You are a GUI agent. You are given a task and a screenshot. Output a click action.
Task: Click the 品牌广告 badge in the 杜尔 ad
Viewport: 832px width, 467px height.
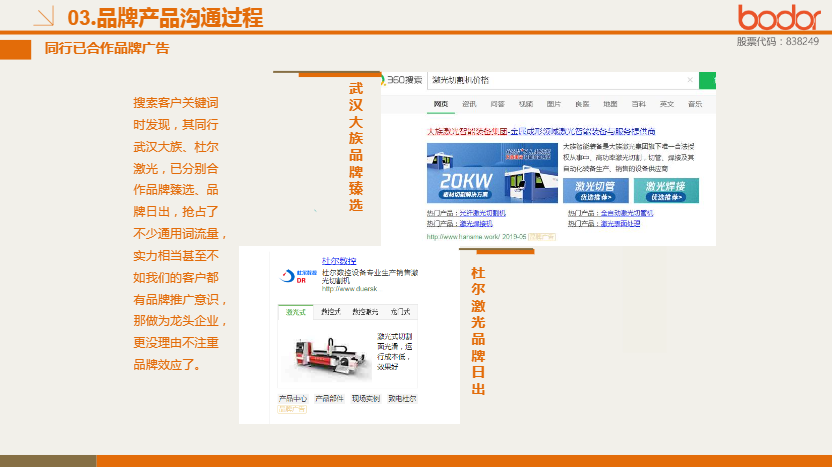click(292, 409)
